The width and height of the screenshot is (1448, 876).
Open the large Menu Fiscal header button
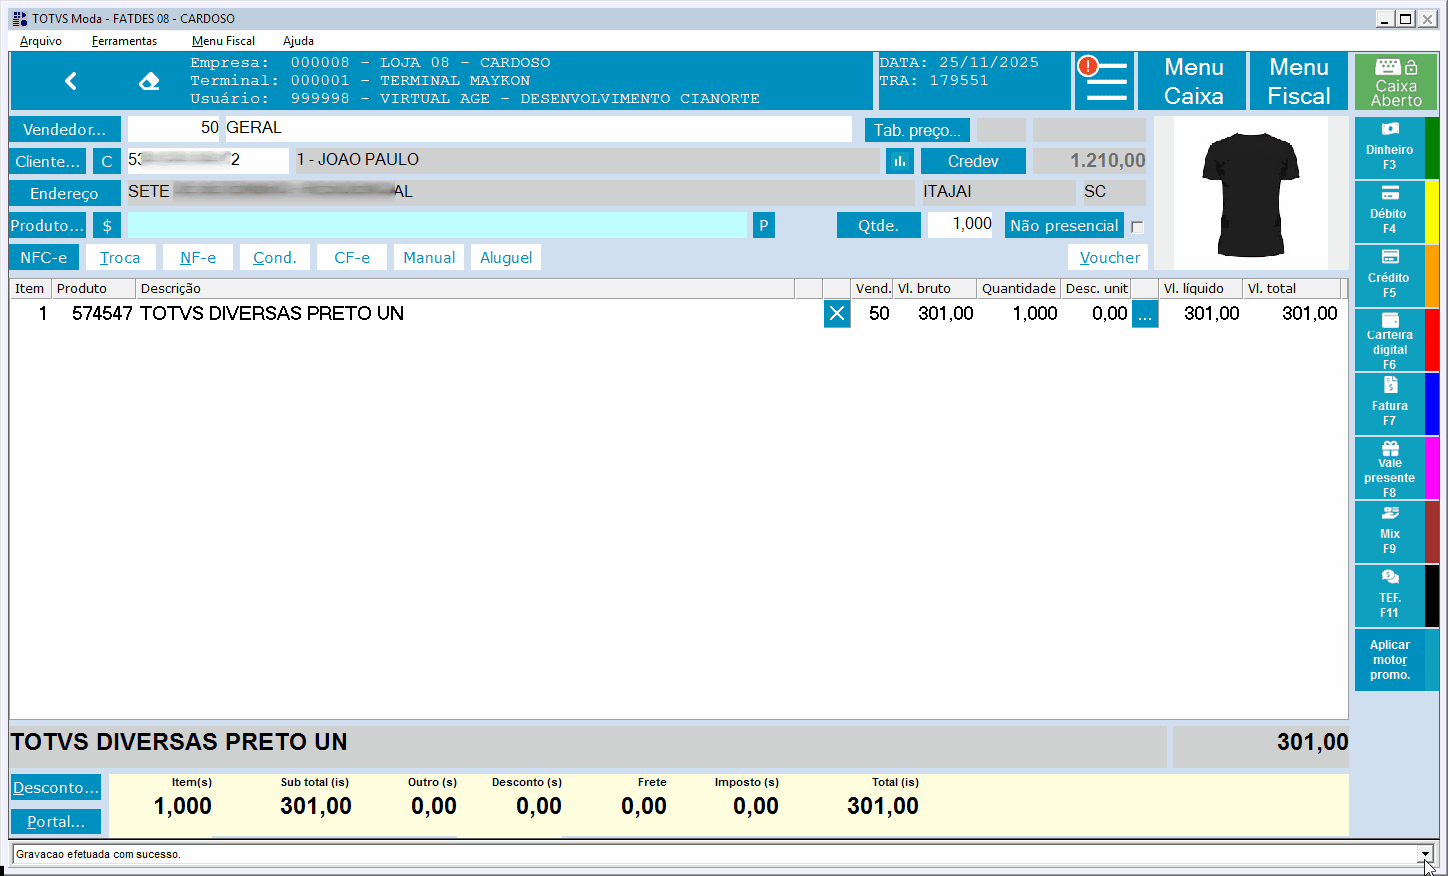[1299, 81]
